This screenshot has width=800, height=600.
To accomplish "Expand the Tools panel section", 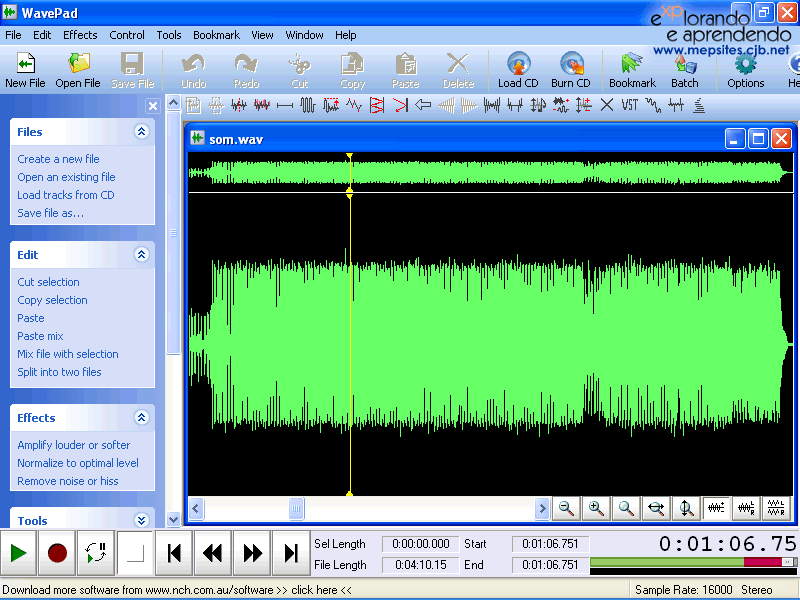I will coord(141,520).
